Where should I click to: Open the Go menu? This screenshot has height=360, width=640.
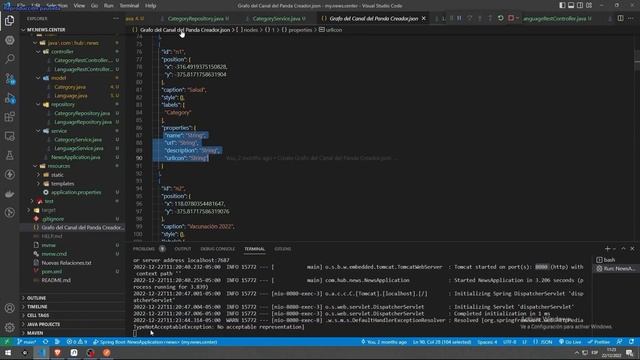94,6
